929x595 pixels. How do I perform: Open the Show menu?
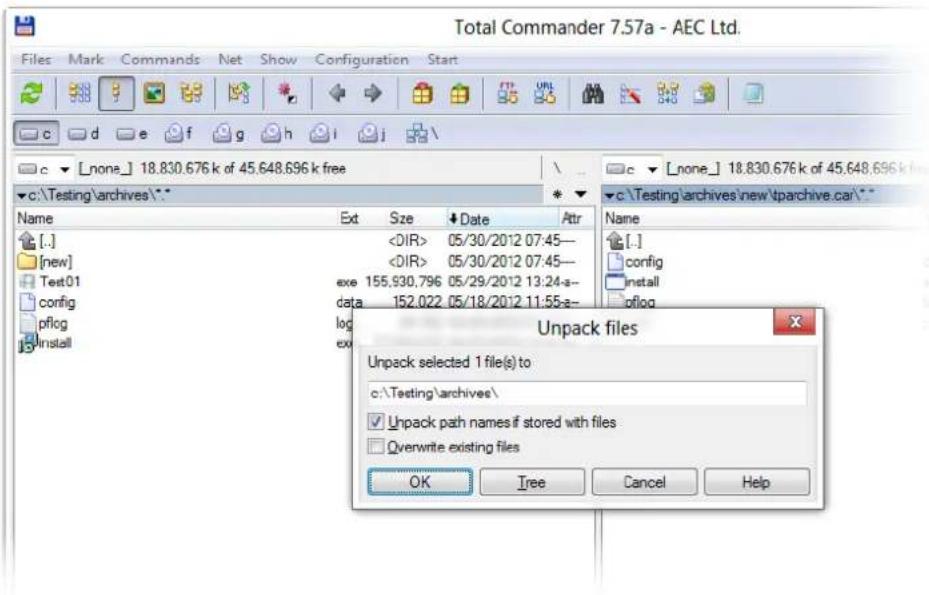pos(278,59)
